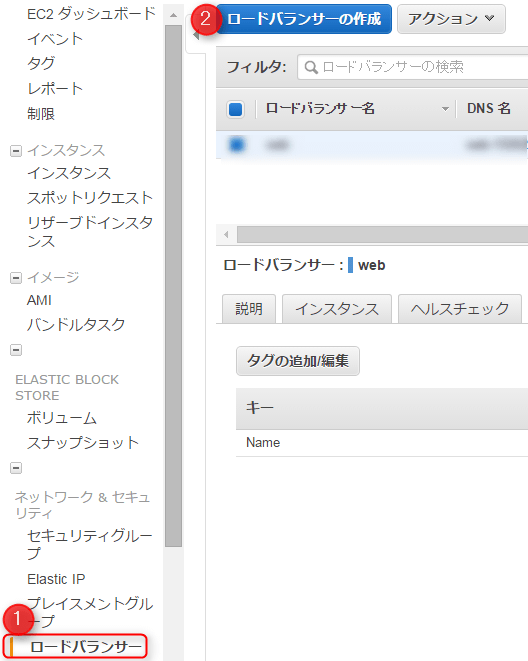
Task: Toggle the blurred load balancer row checkbox
Action: 236,145
